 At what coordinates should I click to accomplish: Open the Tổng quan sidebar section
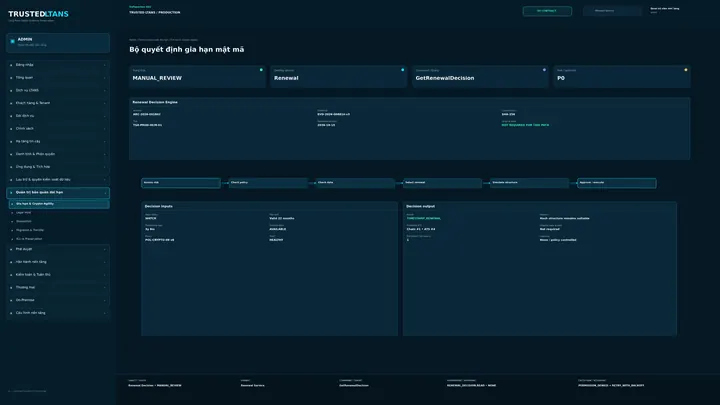click(x=58, y=78)
